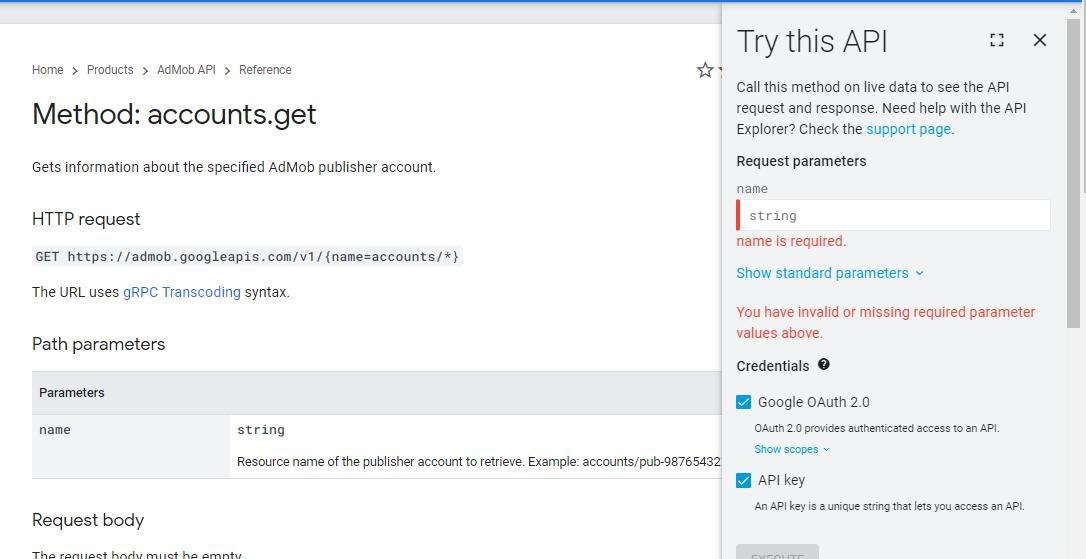Select the GET request URL code text
The height and width of the screenshot is (559, 1086).
(247, 257)
